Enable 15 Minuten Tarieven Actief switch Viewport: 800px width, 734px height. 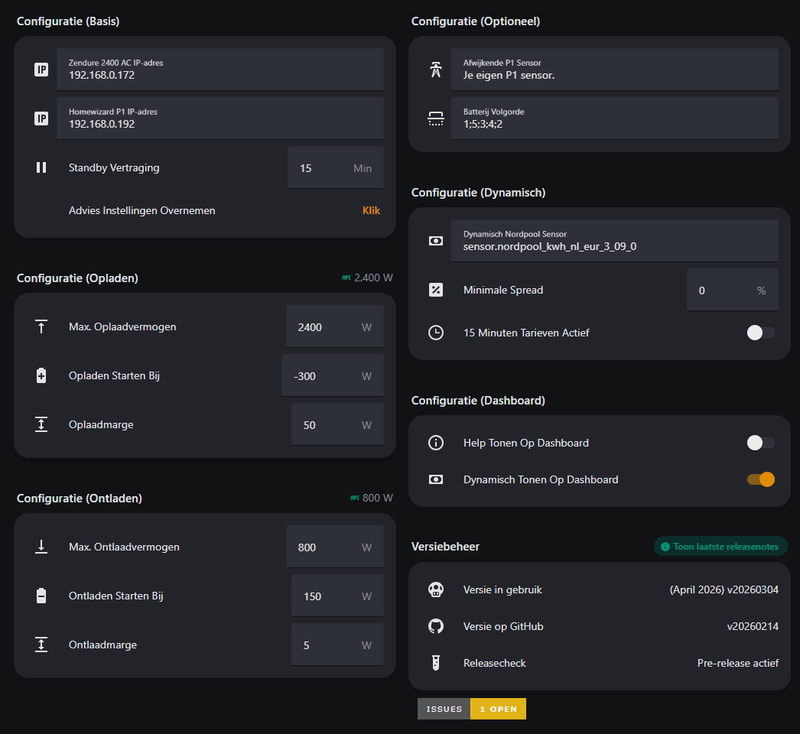[x=760, y=332]
